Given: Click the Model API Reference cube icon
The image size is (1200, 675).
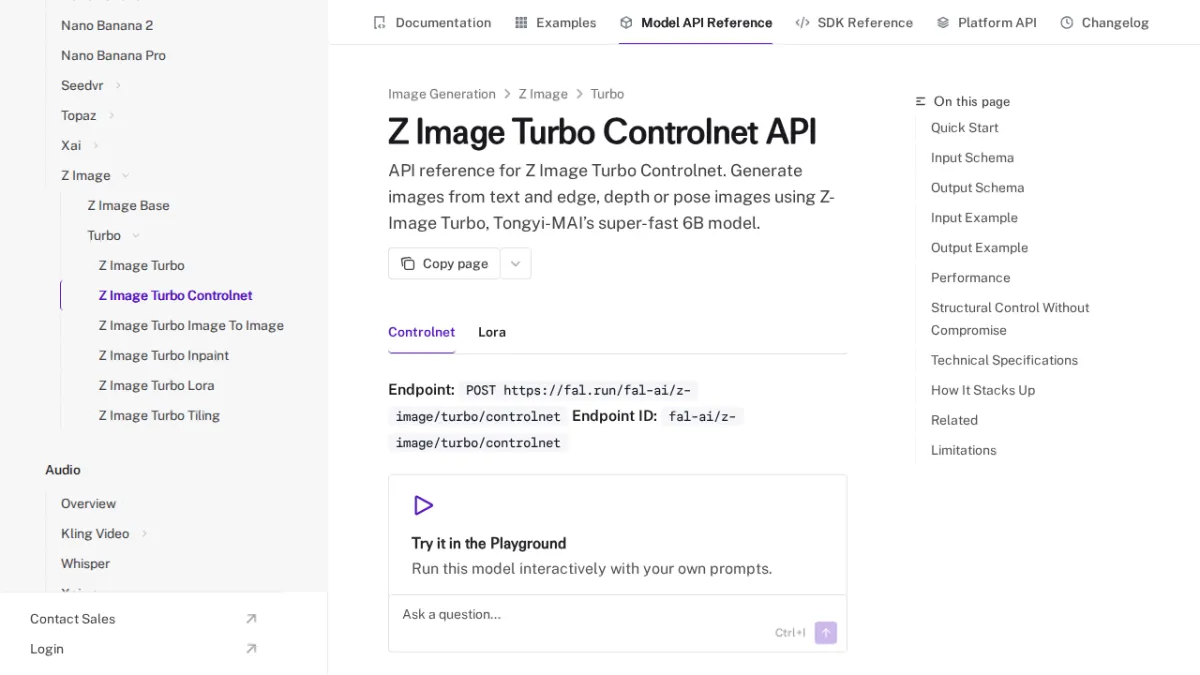Looking at the screenshot, I should pos(626,22).
